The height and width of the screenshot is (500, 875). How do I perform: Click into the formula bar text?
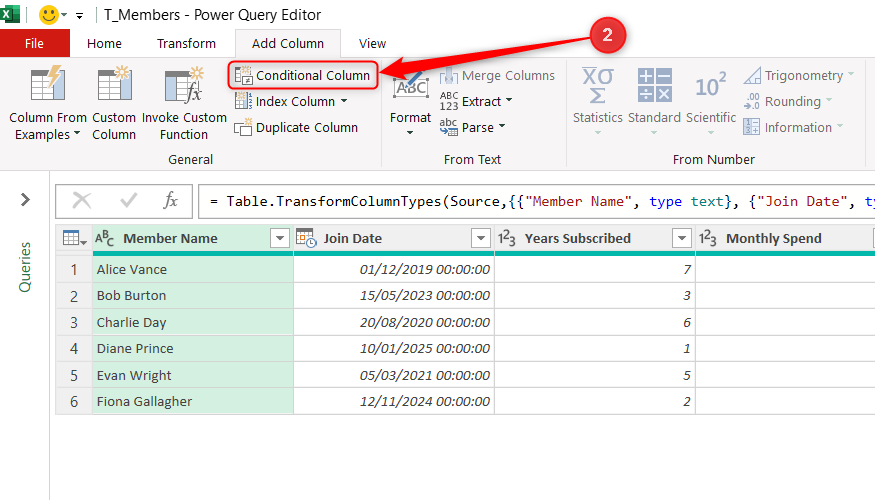pyautogui.click(x=536, y=201)
